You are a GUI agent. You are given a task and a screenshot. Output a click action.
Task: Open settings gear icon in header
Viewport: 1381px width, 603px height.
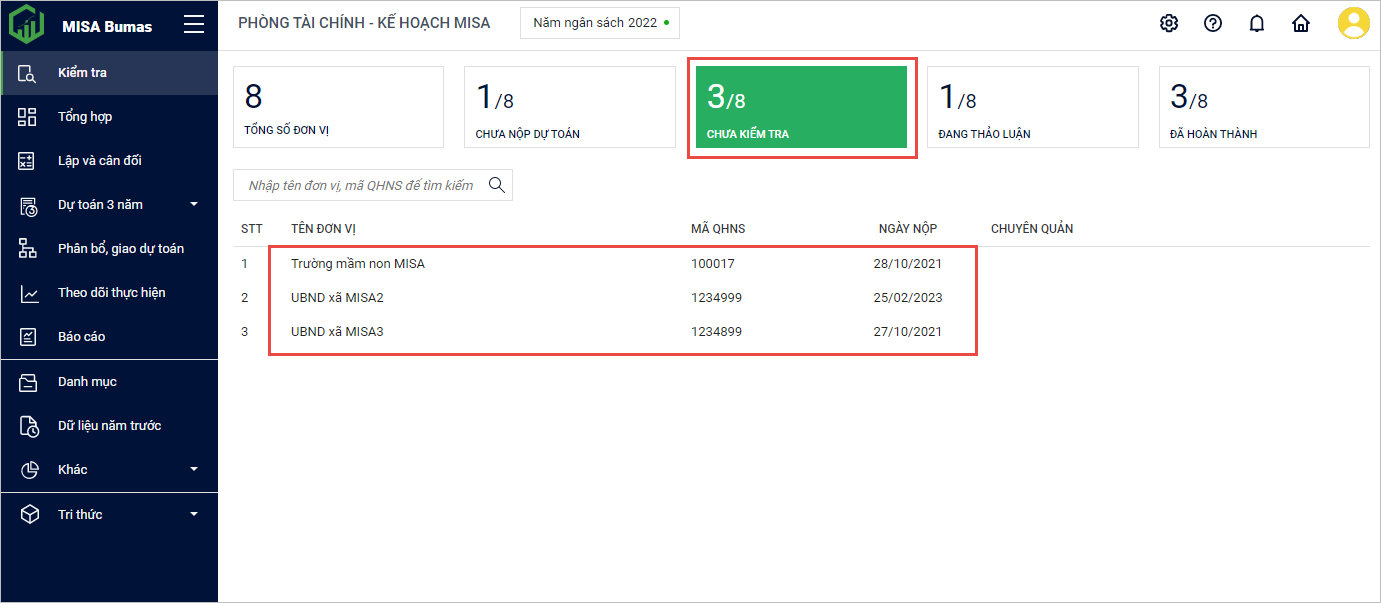pos(1168,24)
